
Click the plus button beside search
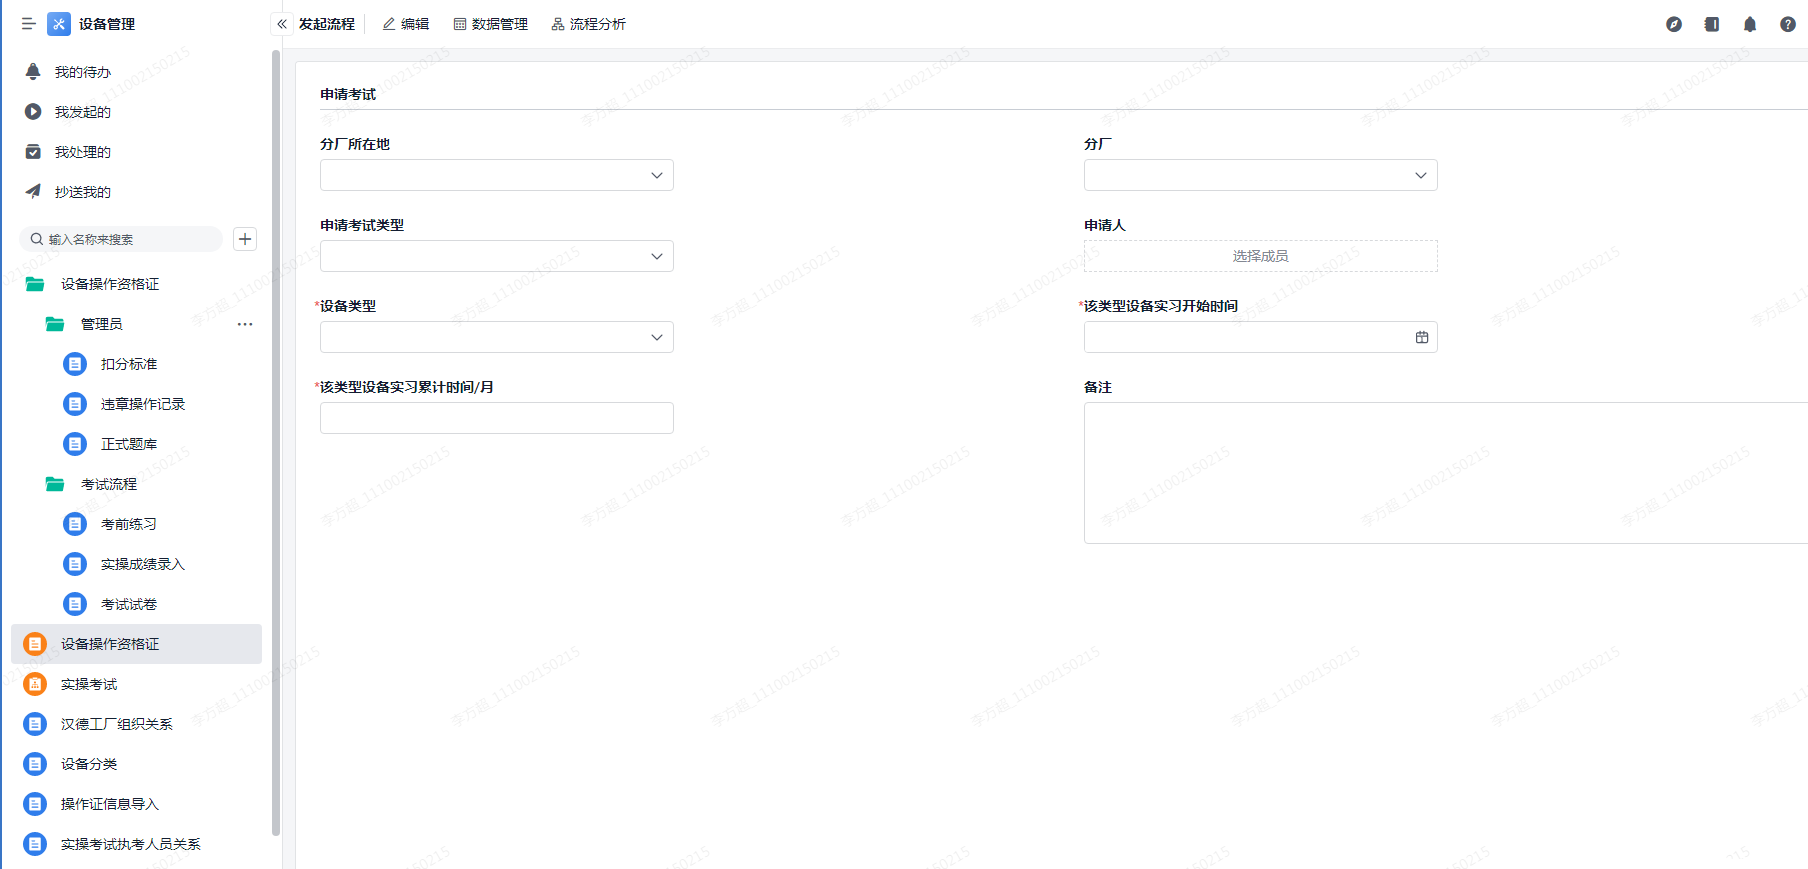pyautogui.click(x=245, y=239)
